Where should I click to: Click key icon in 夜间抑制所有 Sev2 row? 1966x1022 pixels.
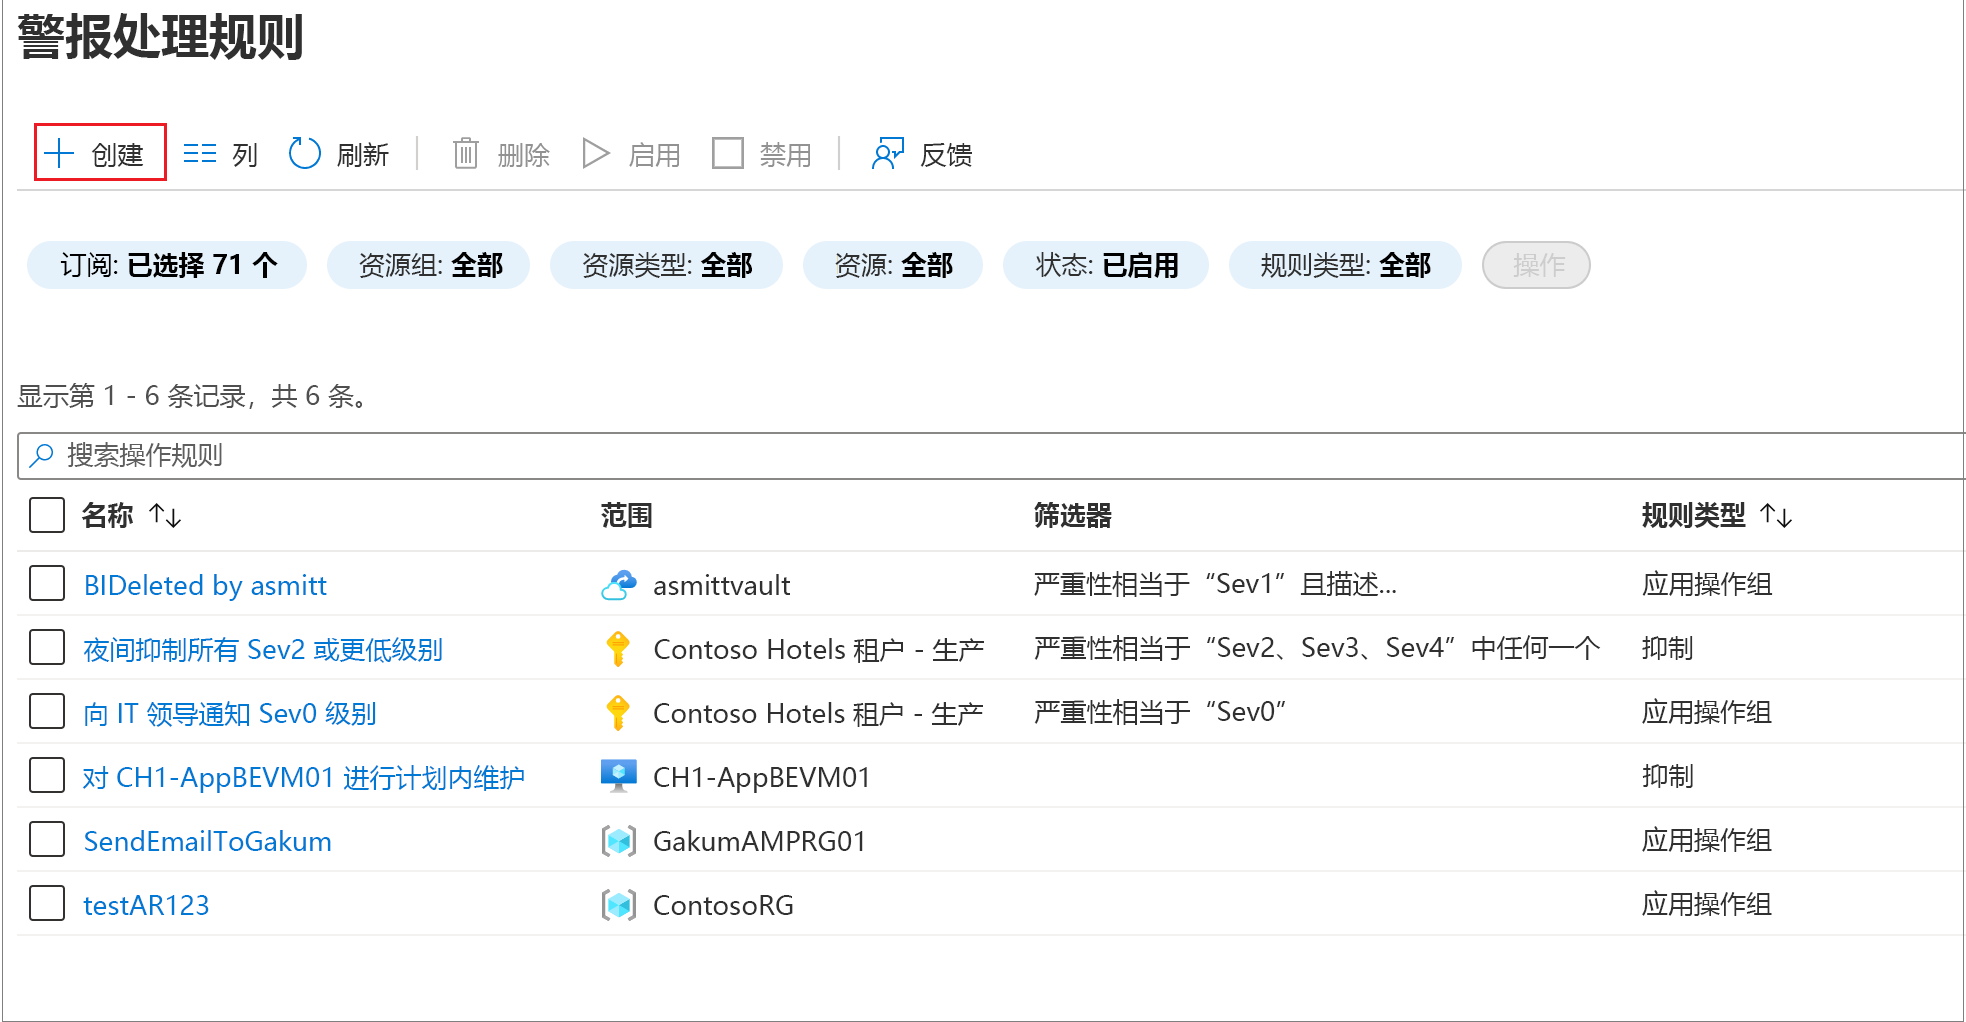point(618,649)
